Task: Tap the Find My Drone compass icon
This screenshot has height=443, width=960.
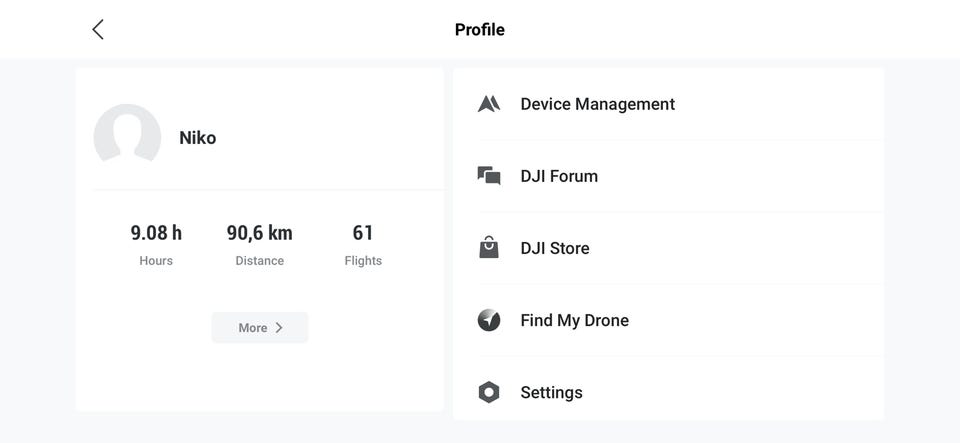Action: click(x=489, y=320)
